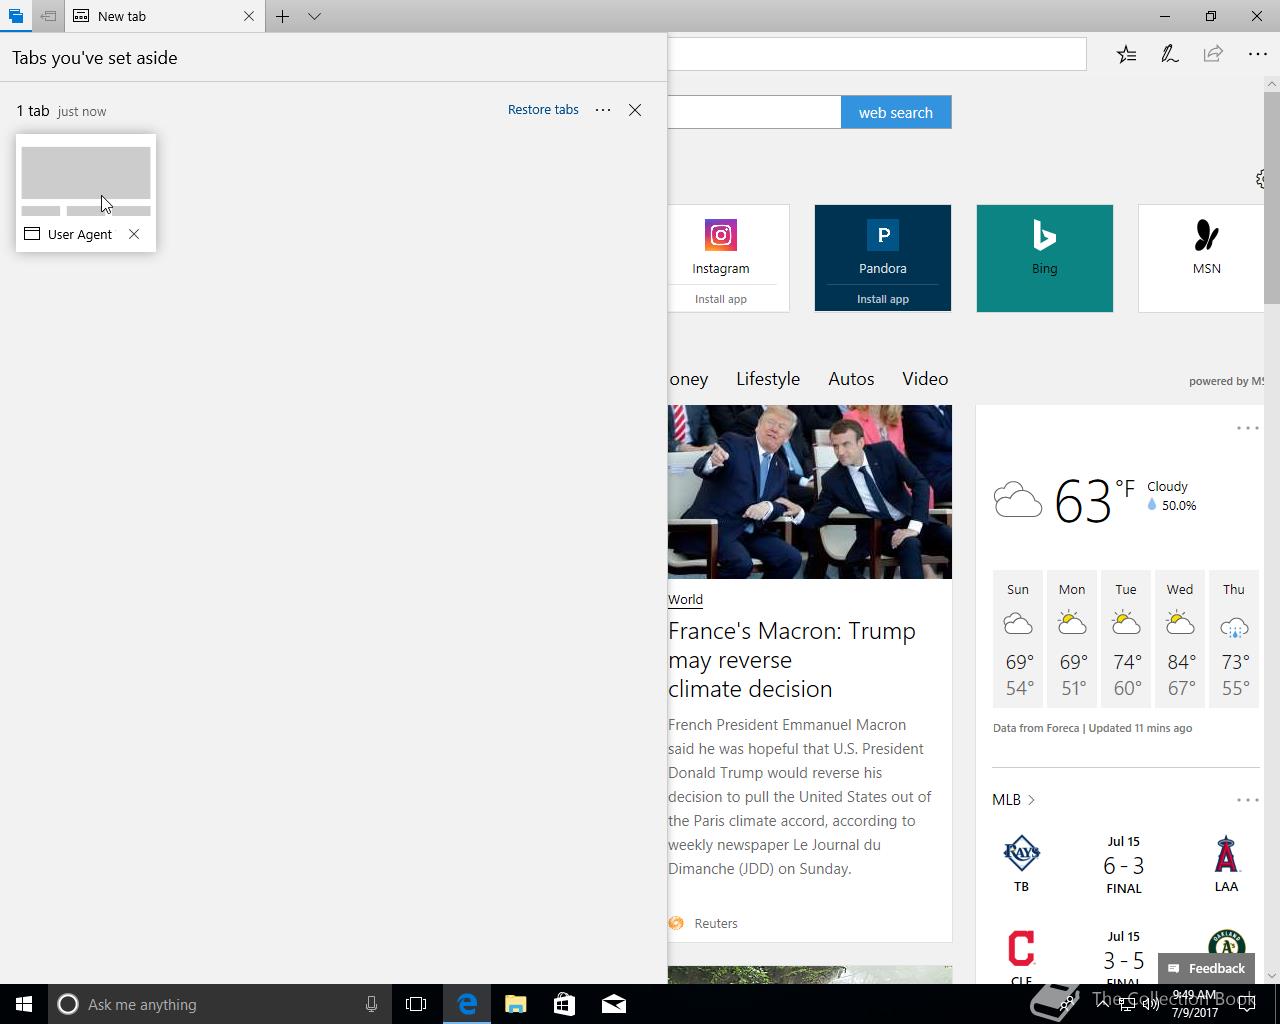Screen dimensions: 1280x1024
Task: Select the Sun forecast day
Action: click(1018, 637)
